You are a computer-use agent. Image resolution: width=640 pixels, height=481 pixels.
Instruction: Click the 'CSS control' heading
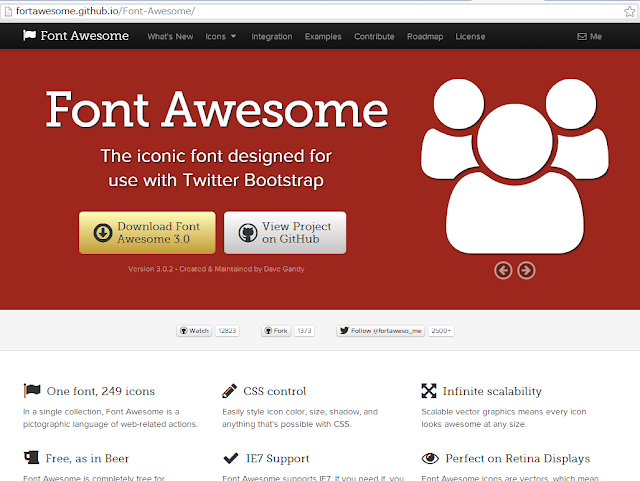(275, 391)
